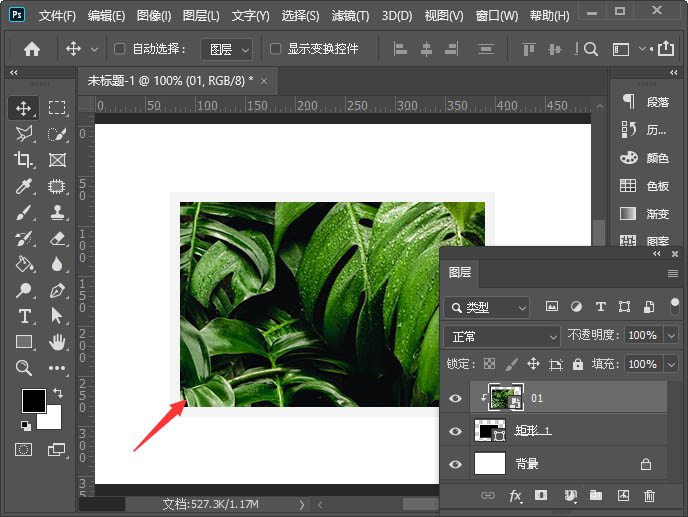Open the 图像(I) menu
This screenshot has height=517, width=688.
[154, 16]
